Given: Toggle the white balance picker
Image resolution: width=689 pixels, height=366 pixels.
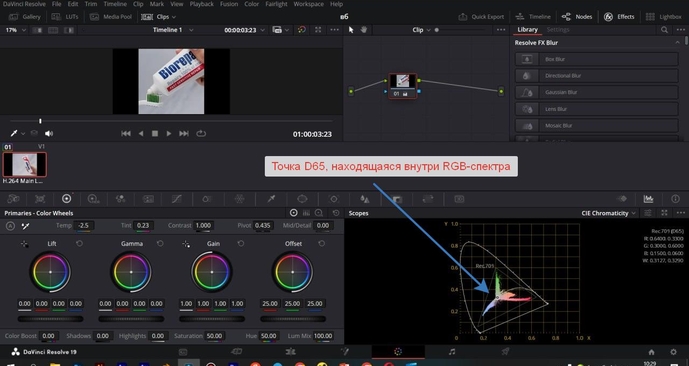Looking at the screenshot, I should point(26,226).
